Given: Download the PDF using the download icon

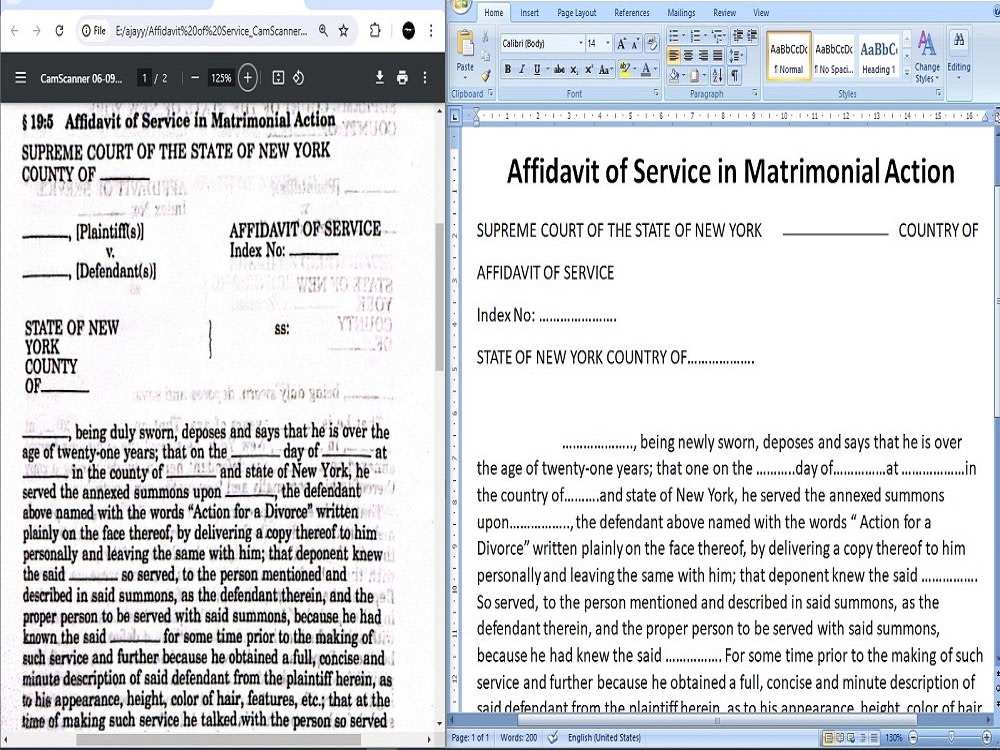Looking at the screenshot, I should point(379,78).
